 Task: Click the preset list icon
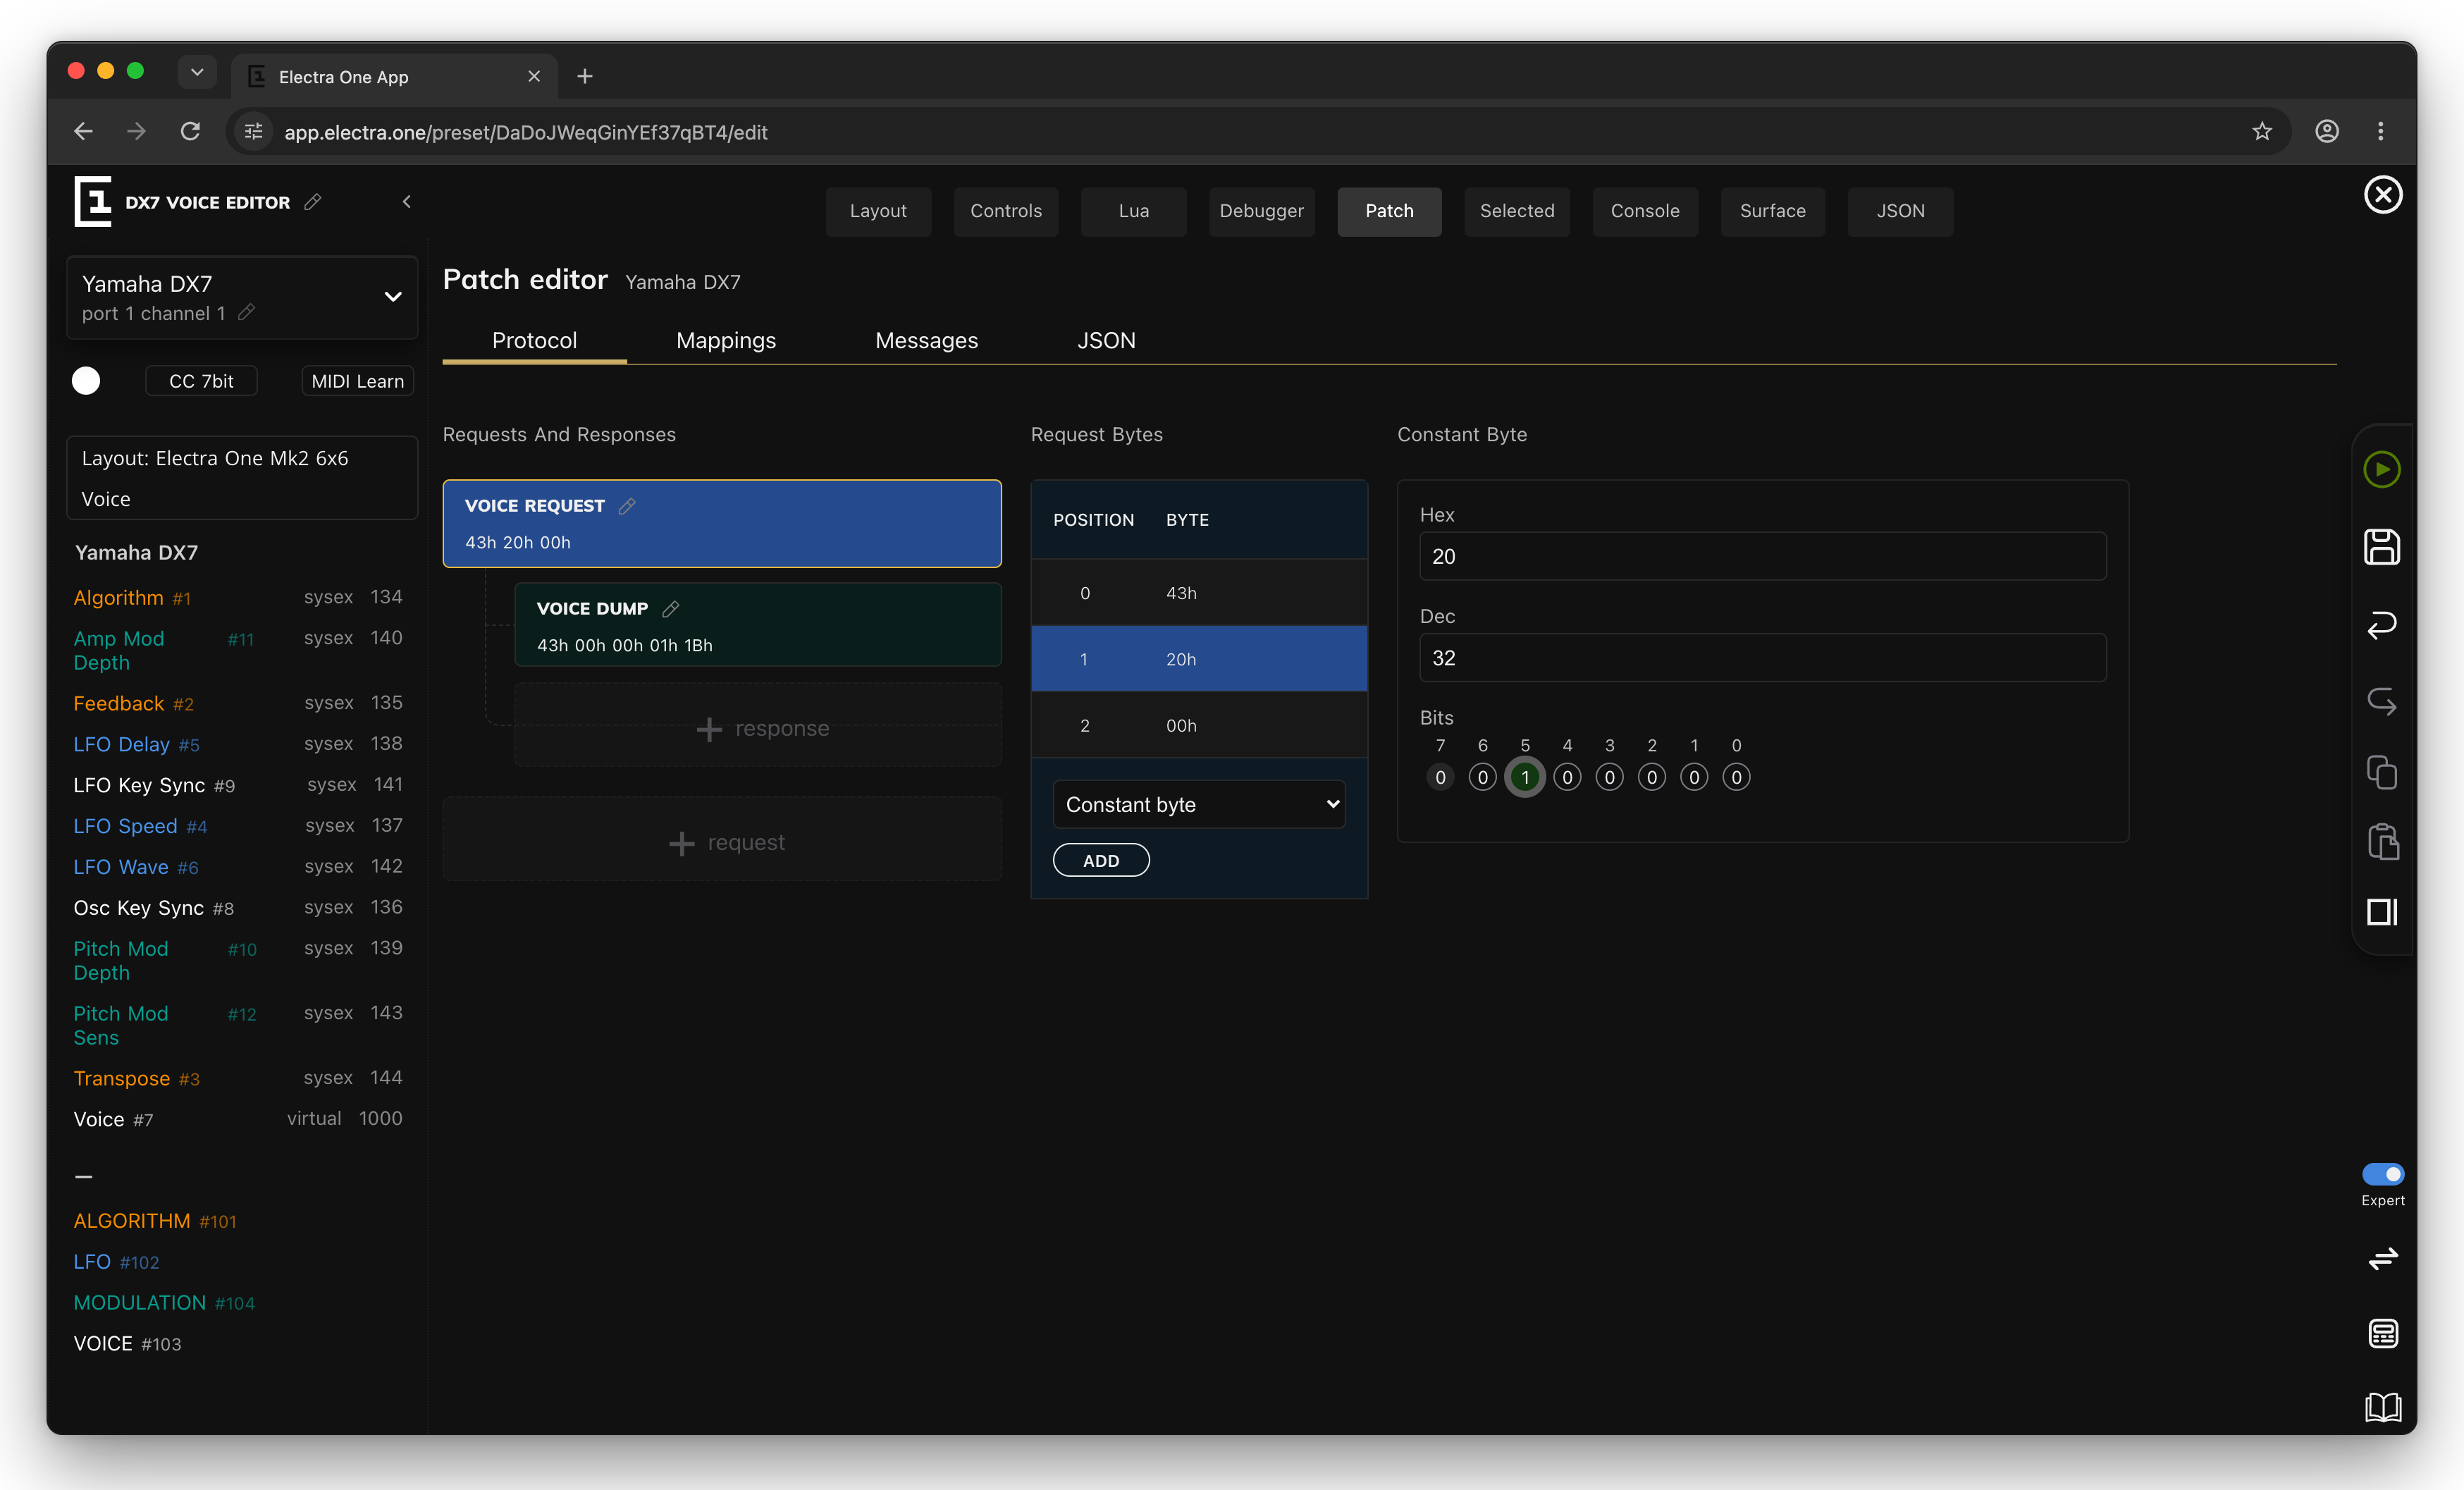pyautogui.click(x=2383, y=1334)
